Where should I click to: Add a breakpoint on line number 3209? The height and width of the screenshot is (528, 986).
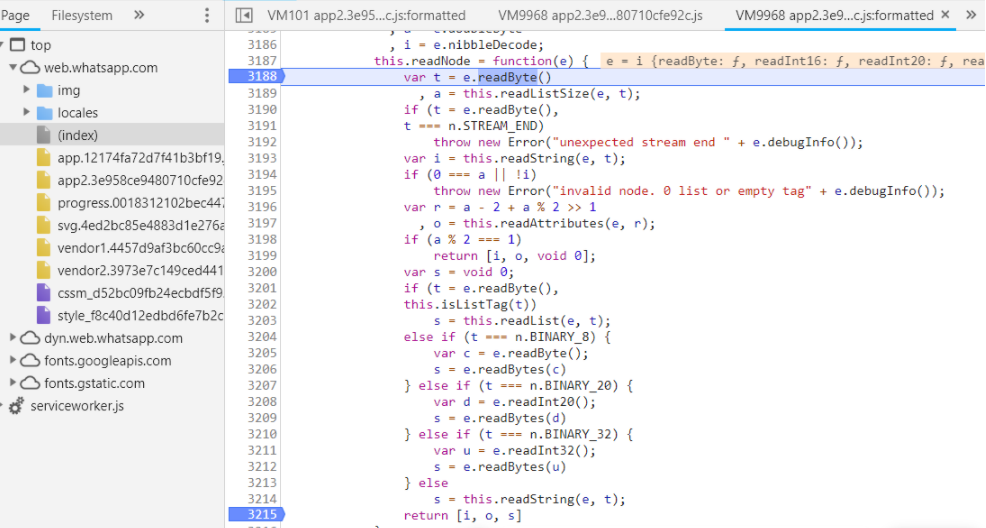262,417
